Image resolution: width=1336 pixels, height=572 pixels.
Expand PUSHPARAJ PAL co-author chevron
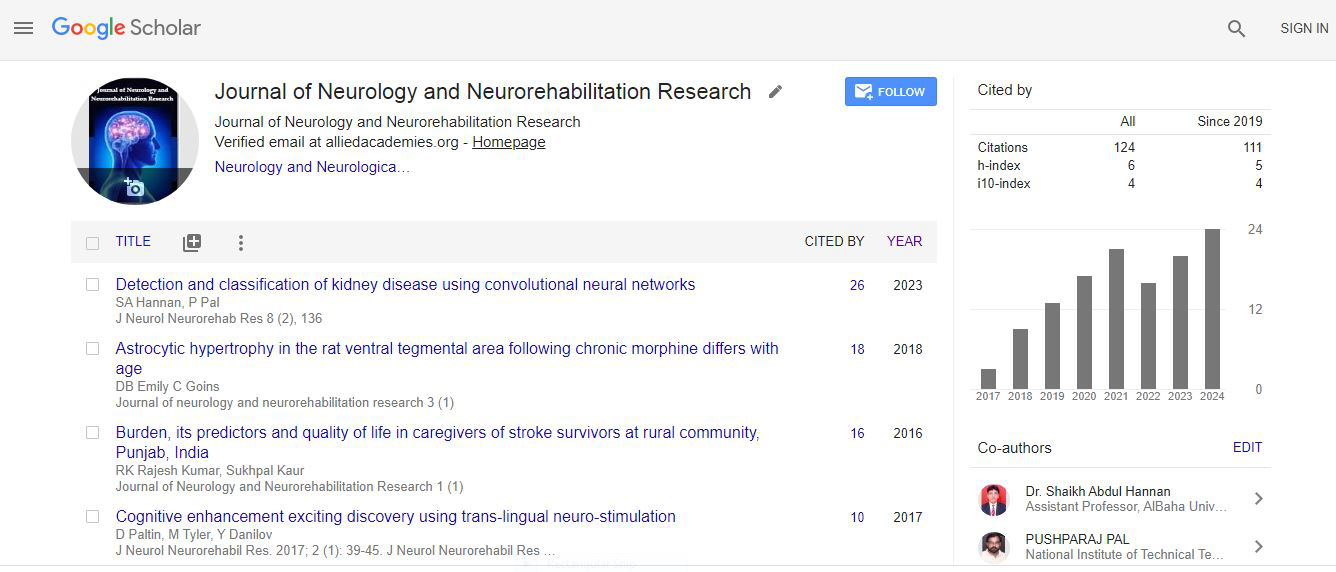click(x=1258, y=546)
